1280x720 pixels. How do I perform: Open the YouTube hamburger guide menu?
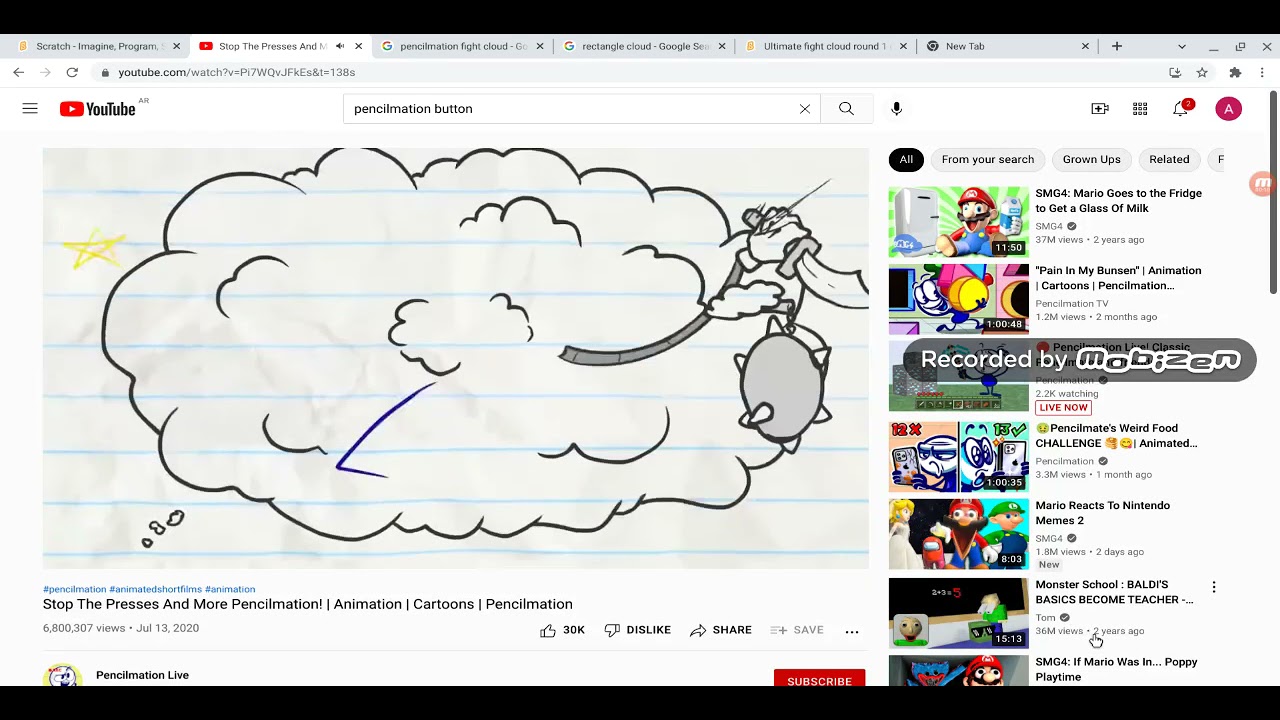(30, 109)
